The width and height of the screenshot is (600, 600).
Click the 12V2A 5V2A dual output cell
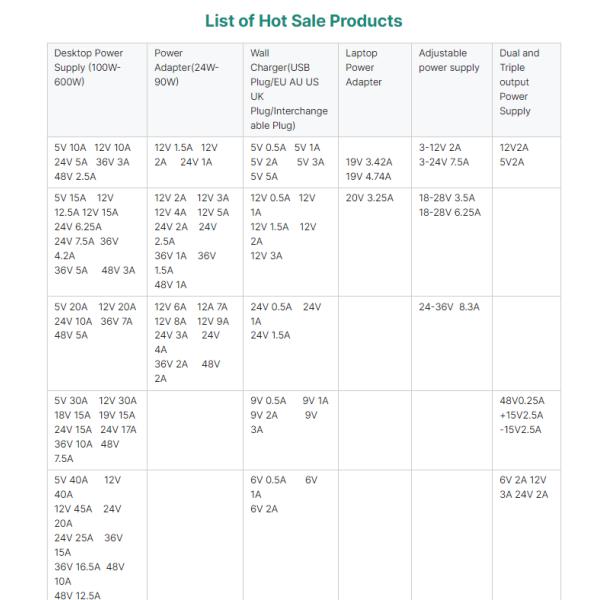coord(515,154)
